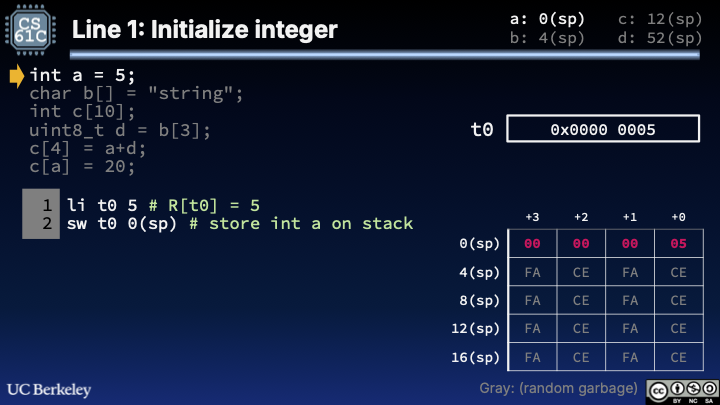The width and height of the screenshot is (720, 405).
Task: Click the orange current-line arrow marker
Action: click(x=16, y=76)
